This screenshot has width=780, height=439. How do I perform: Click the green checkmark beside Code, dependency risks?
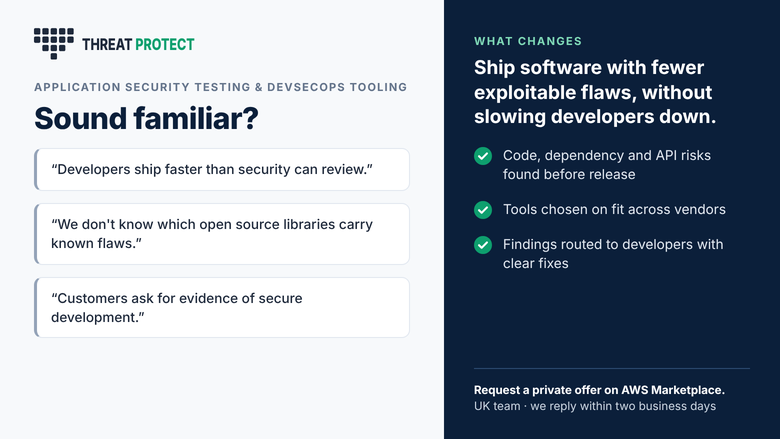(x=483, y=156)
